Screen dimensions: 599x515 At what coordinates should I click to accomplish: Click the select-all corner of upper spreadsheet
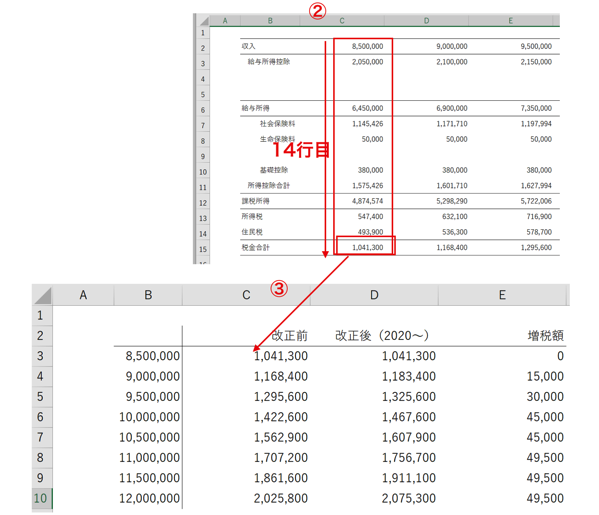tap(203, 21)
